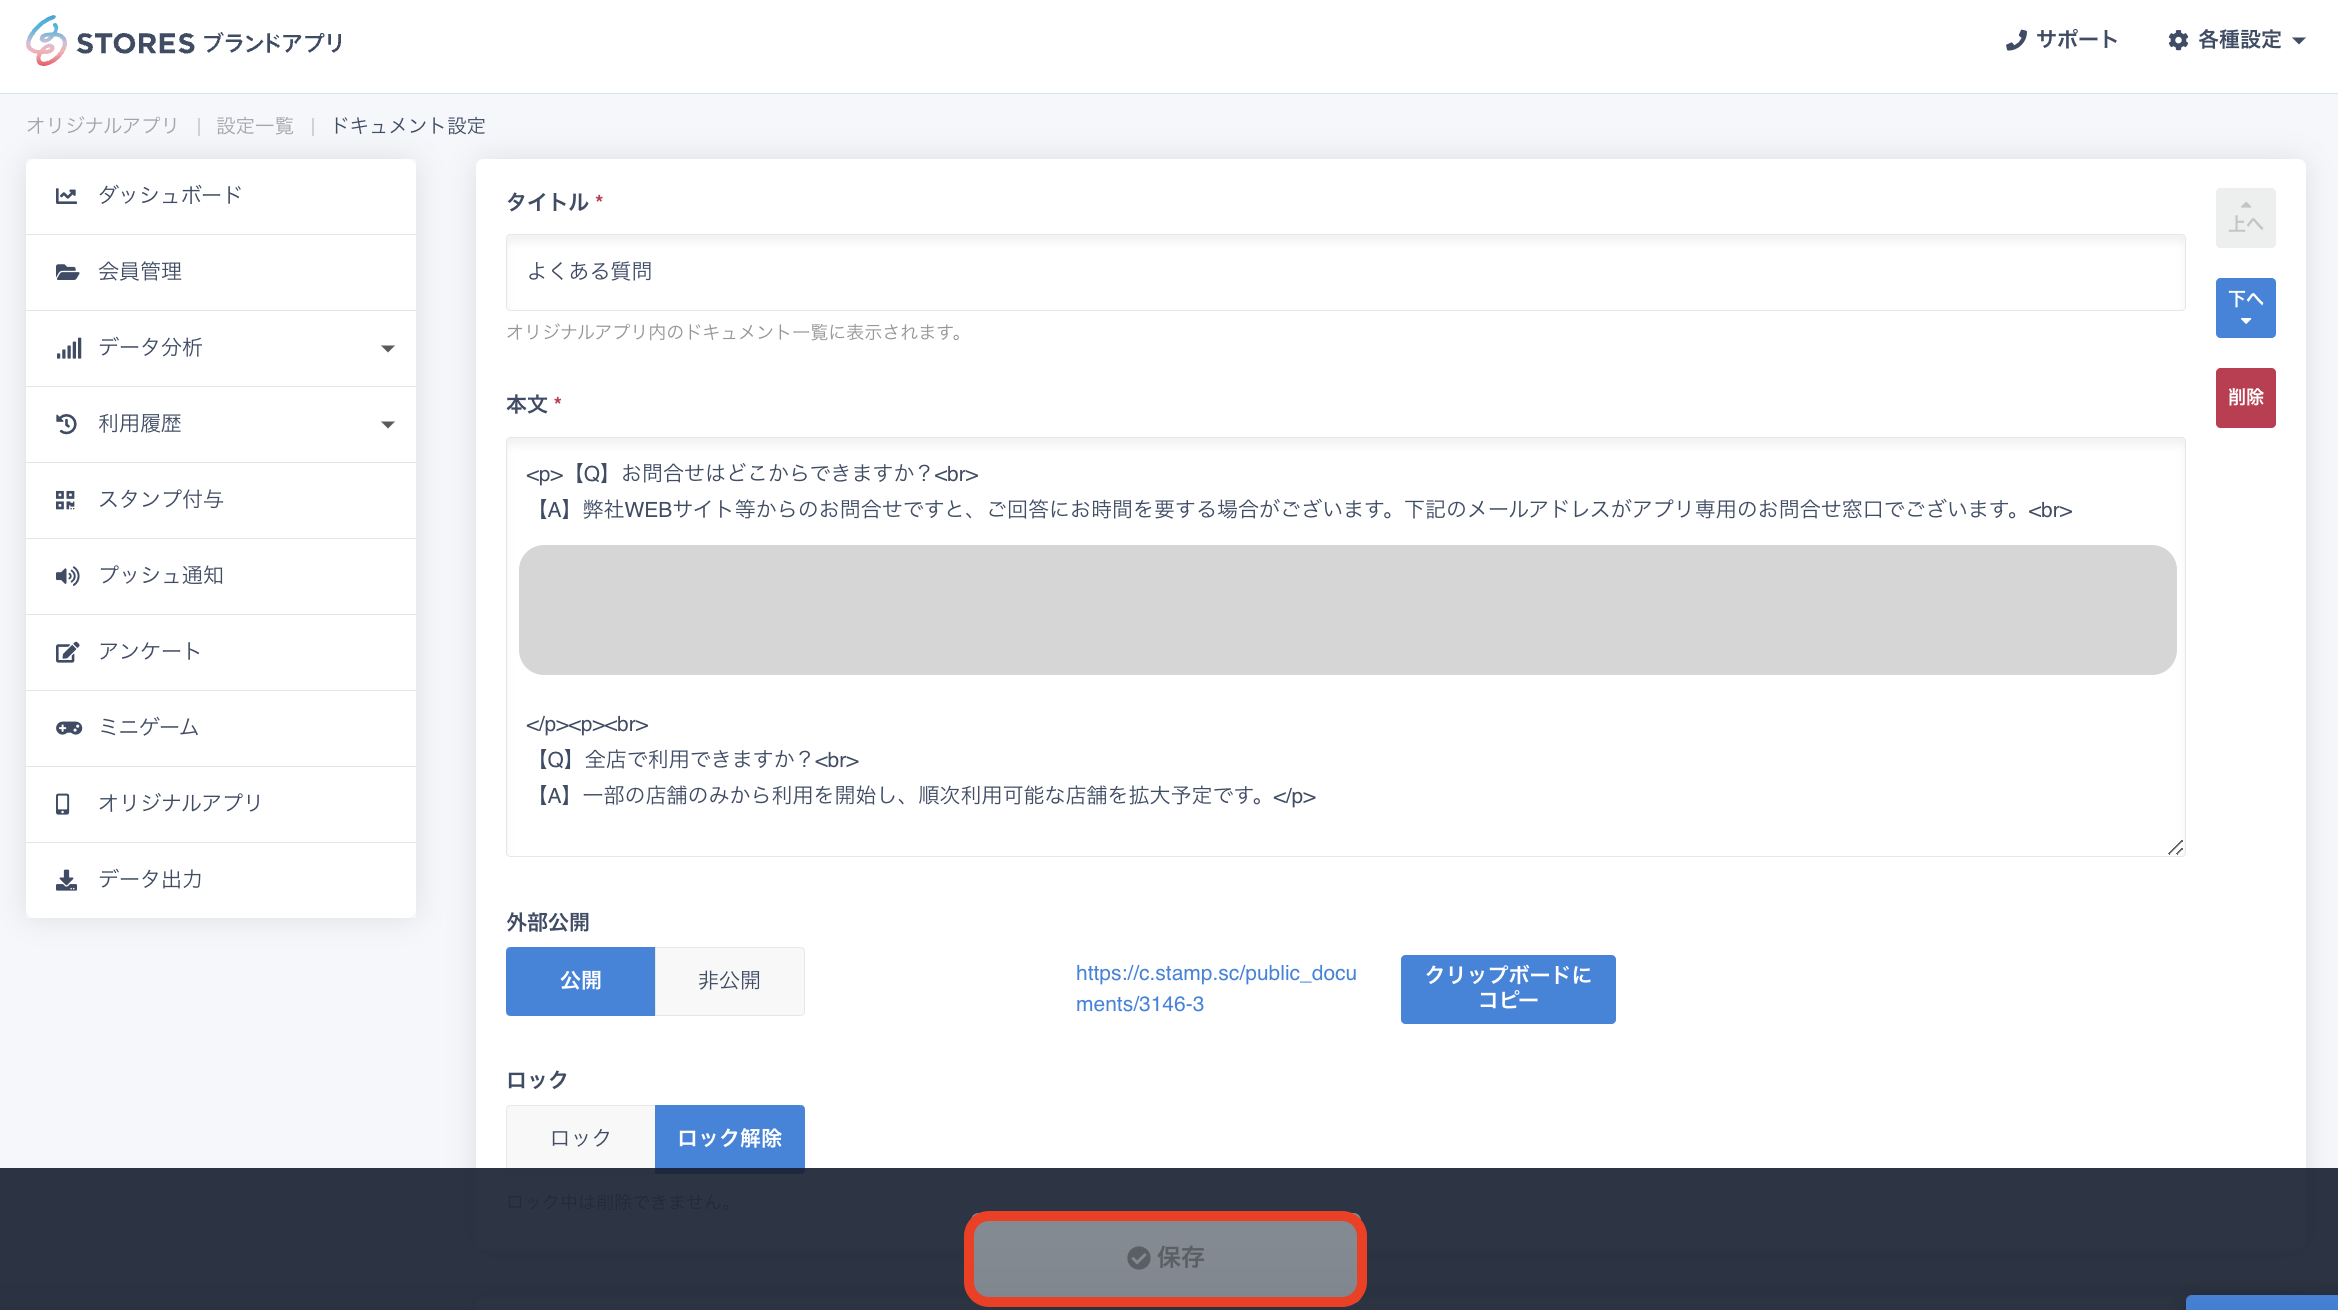The height and width of the screenshot is (1310, 2338).
Task: Click the stamp QR code icon
Action: [66, 500]
